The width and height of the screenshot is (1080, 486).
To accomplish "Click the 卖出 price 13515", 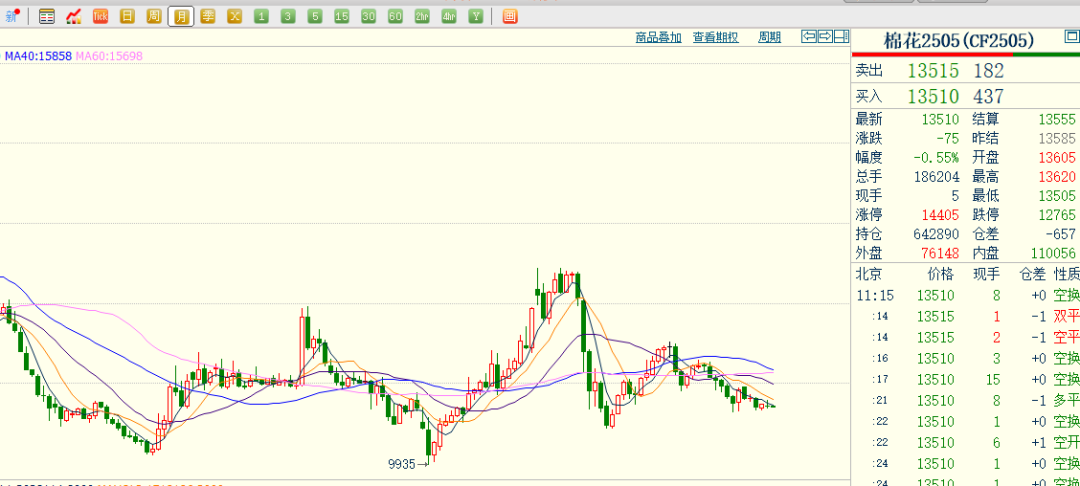I will point(933,71).
